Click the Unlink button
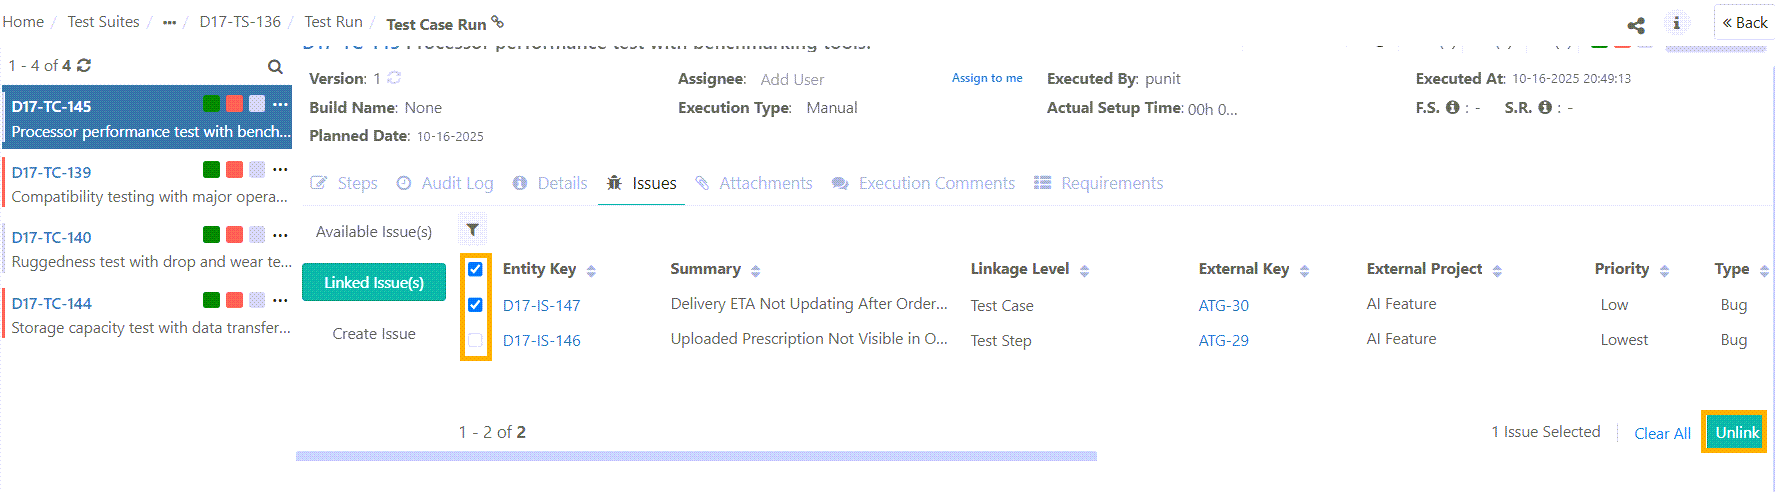The width and height of the screenshot is (1775, 492). [x=1736, y=432]
